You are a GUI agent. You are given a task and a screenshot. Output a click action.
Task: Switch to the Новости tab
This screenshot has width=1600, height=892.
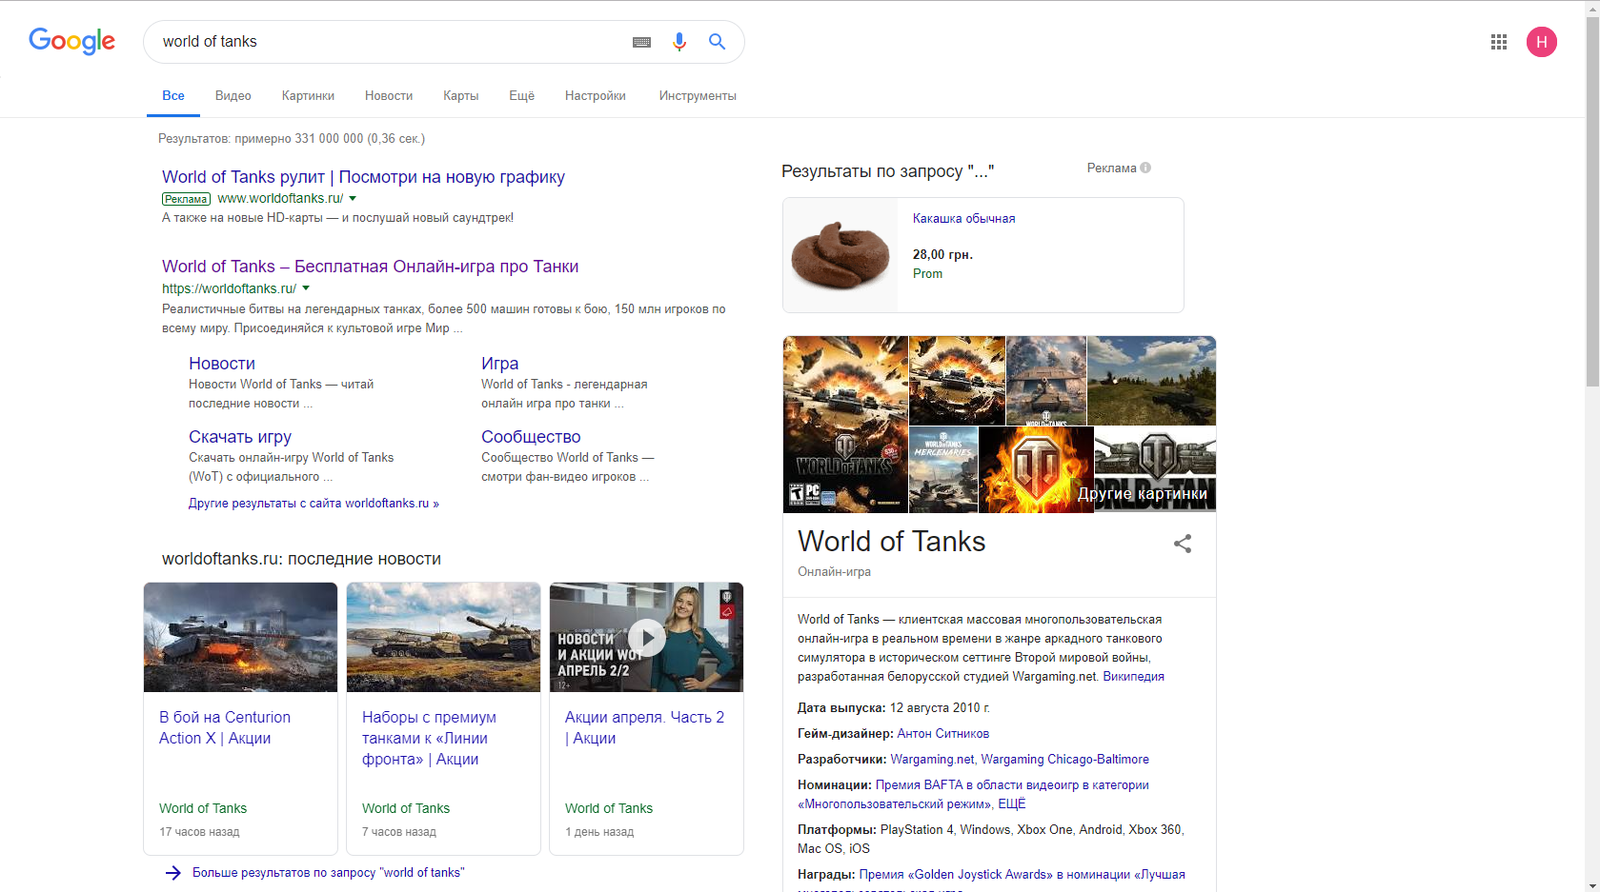389,96
